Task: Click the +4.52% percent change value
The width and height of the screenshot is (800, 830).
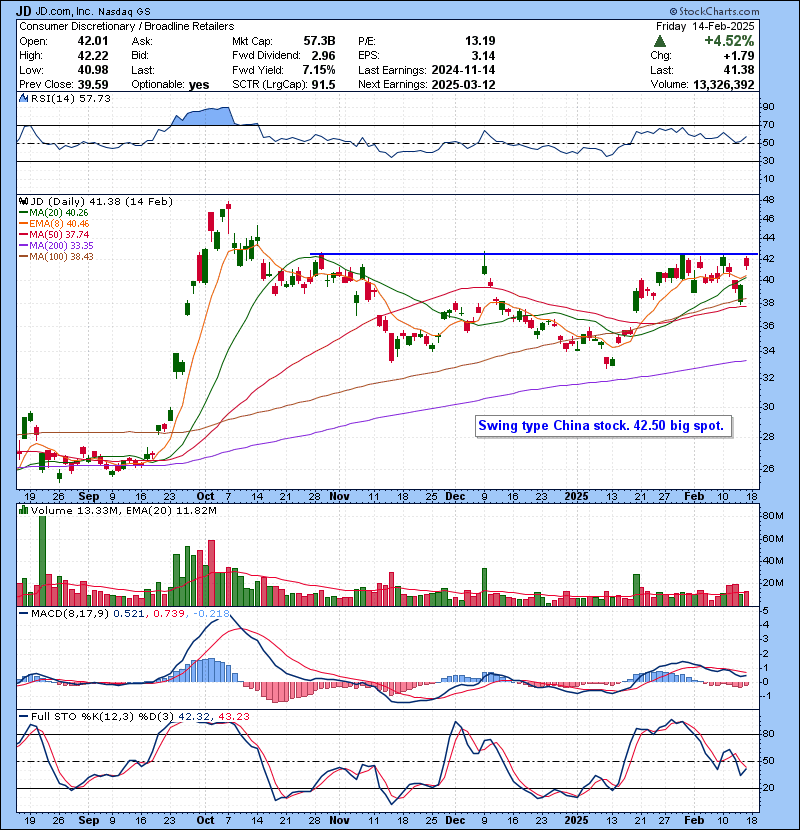Action: coord(729,41)
